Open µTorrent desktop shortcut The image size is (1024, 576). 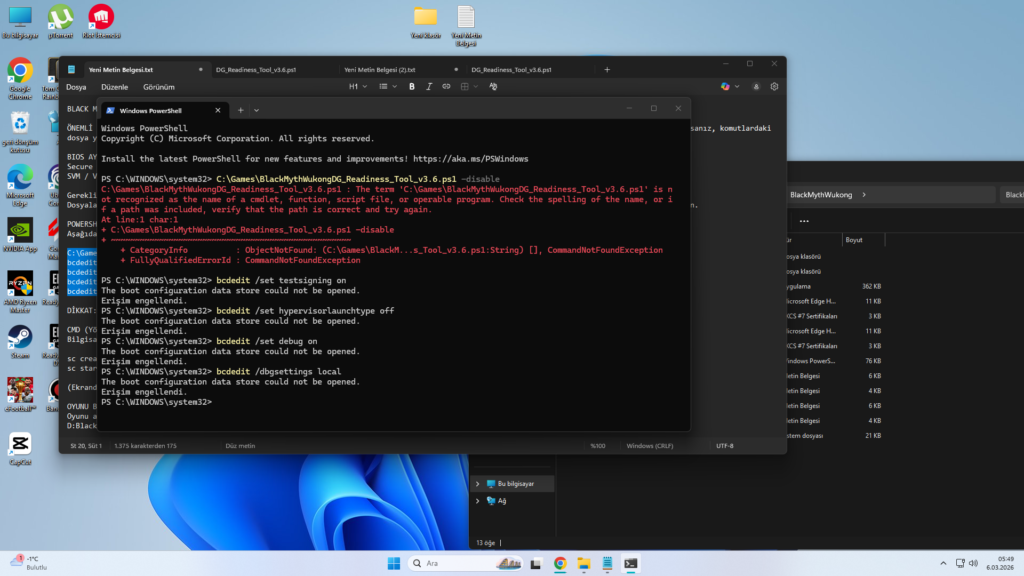pyautogui.click(x=60, y=22)
